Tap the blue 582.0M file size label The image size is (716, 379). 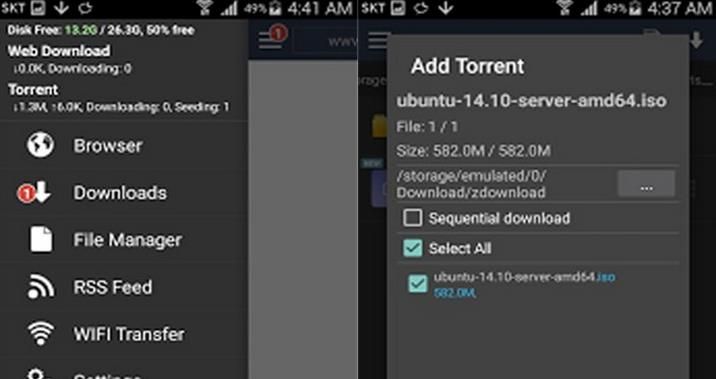pos(455,293)
